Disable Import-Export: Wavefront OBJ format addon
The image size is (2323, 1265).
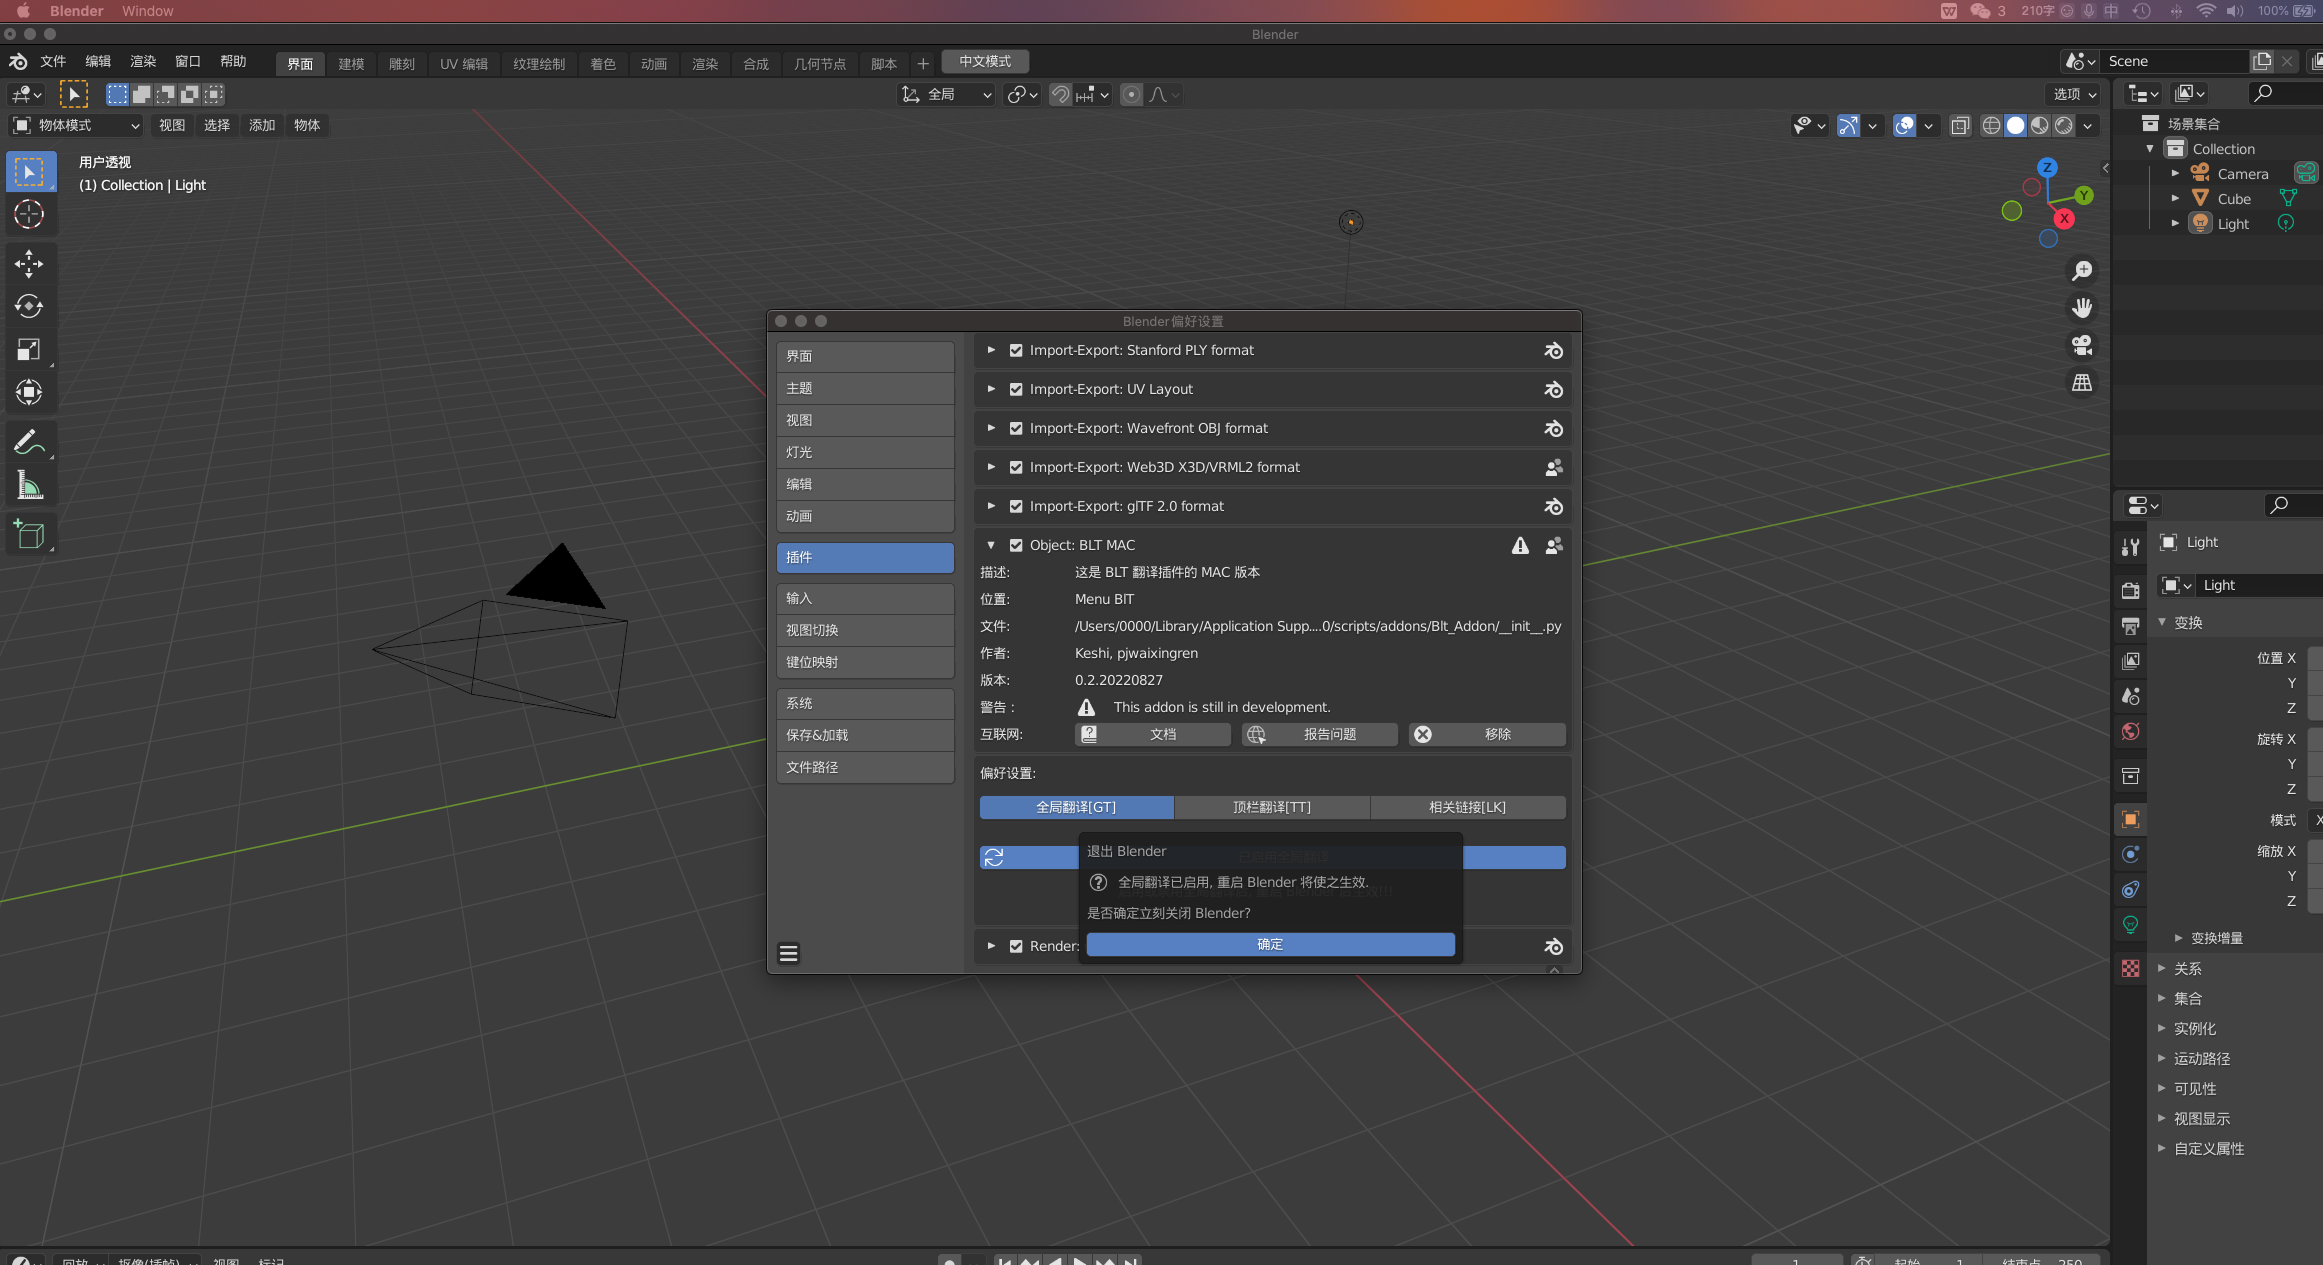pos(1016,428)
